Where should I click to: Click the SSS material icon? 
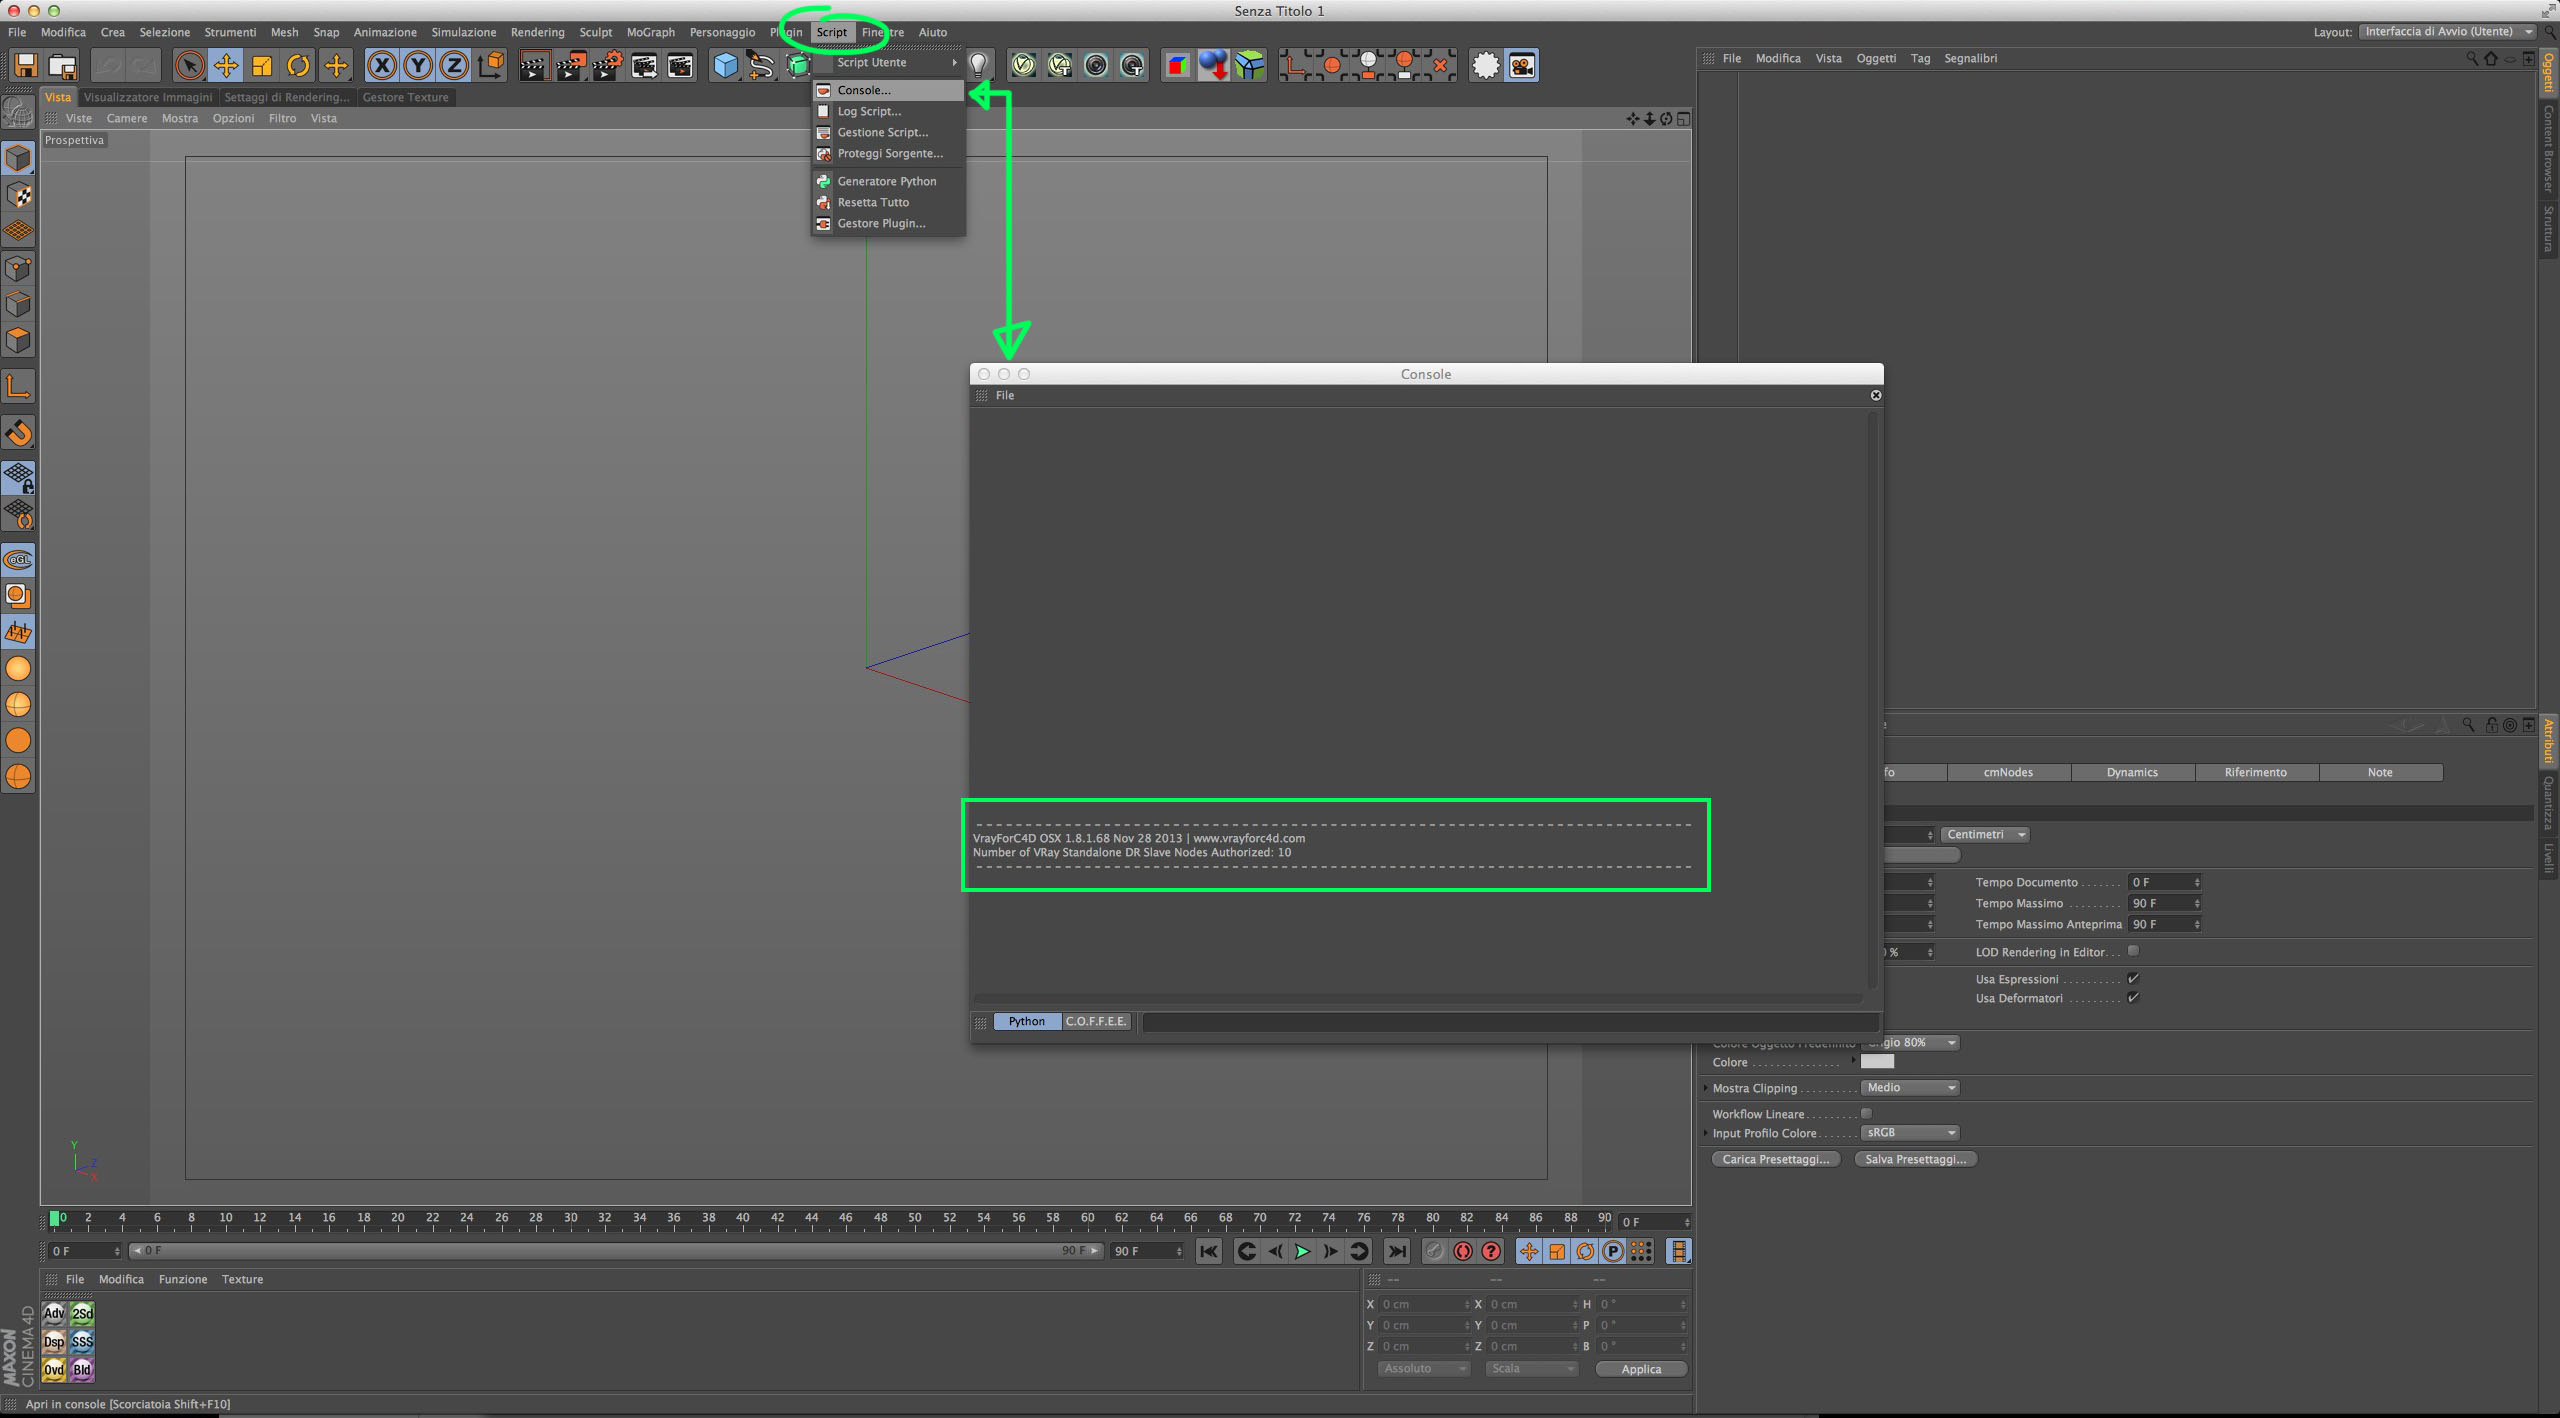[x=82, y=1341]
